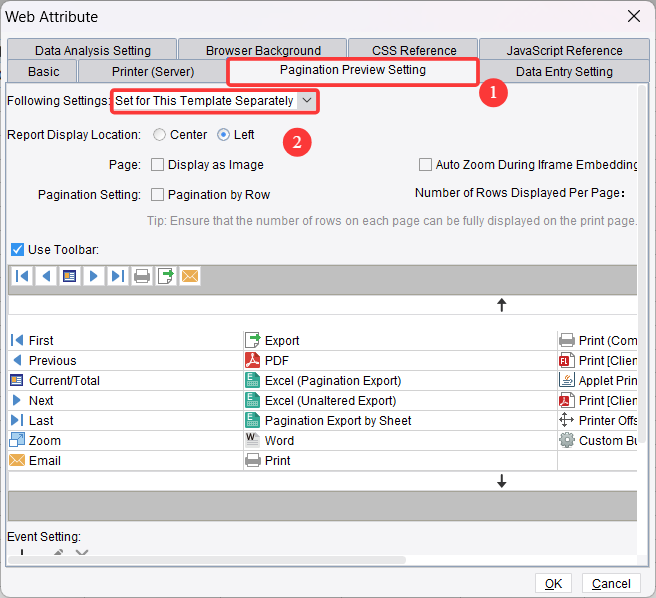Switch to the JavaScript Reference tab

pos(564,50)
